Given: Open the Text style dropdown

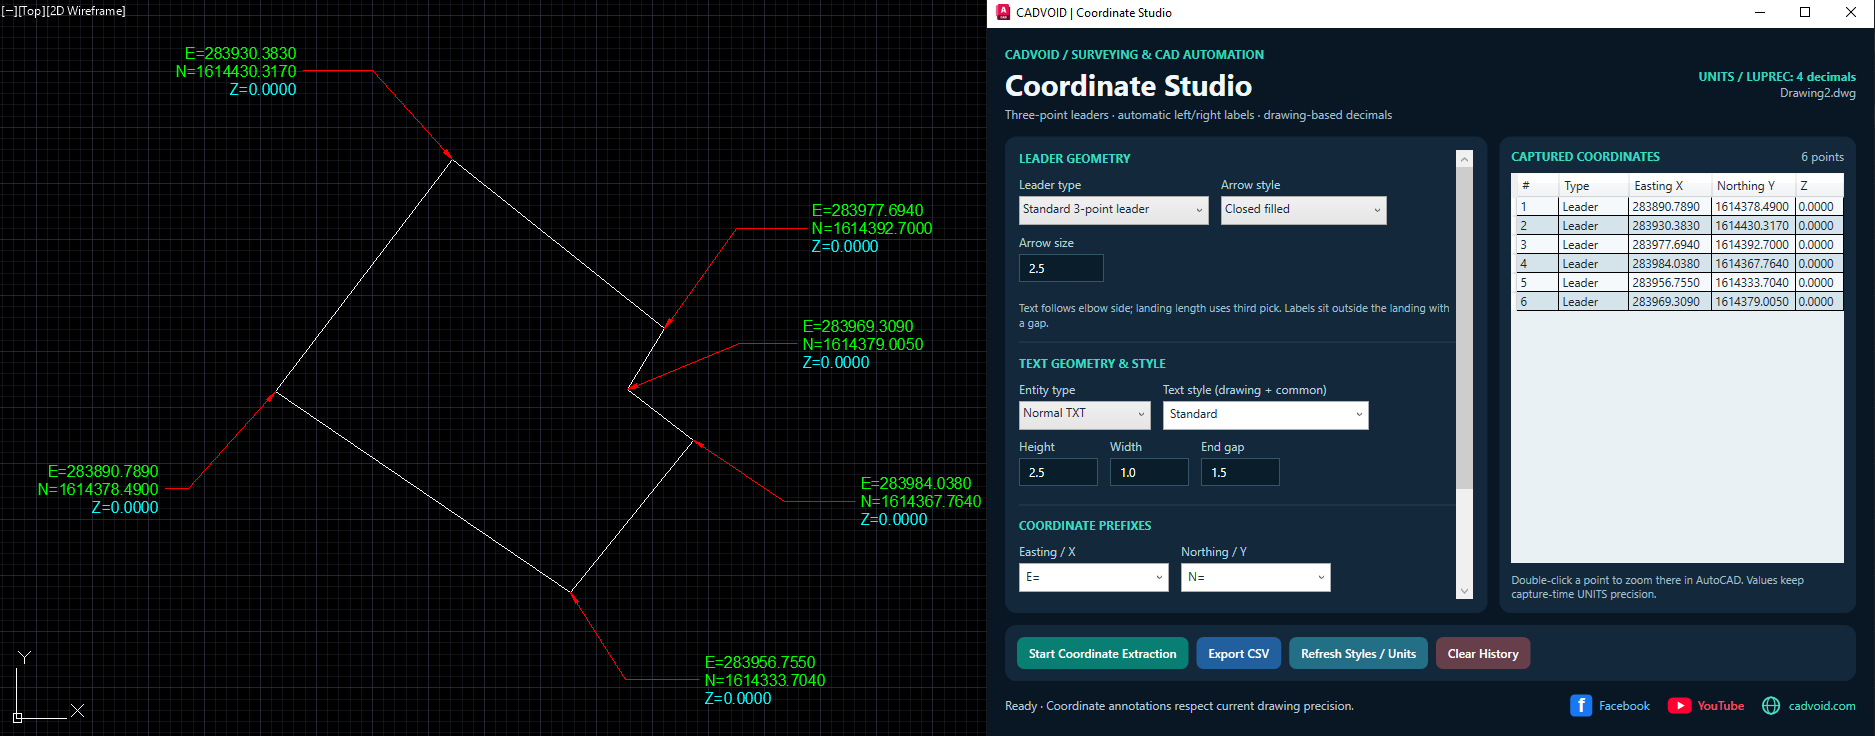Looking at the screenshot, I should pos(1266,415).
